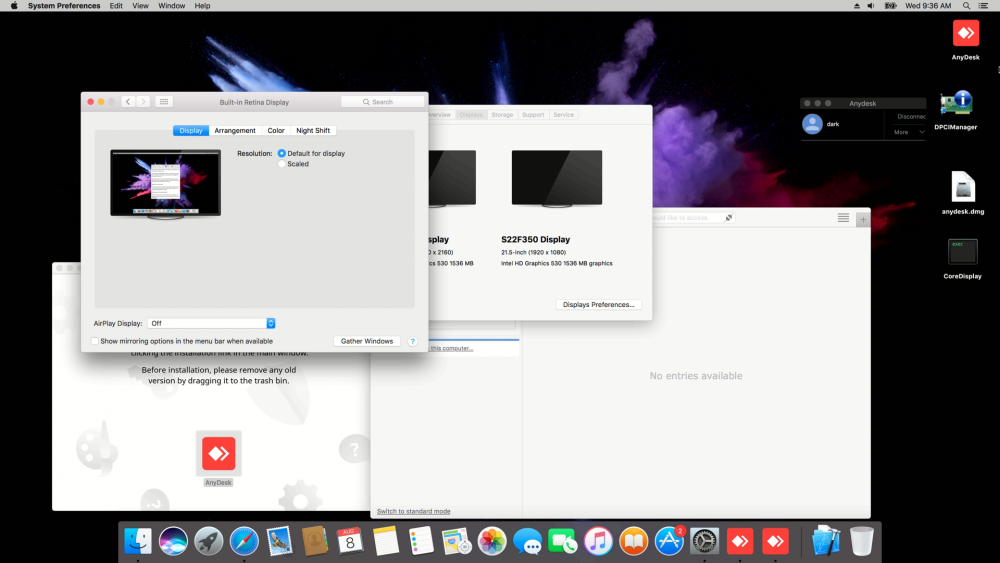
Task: Select Scaled resolution option
Action: point(281,164)
